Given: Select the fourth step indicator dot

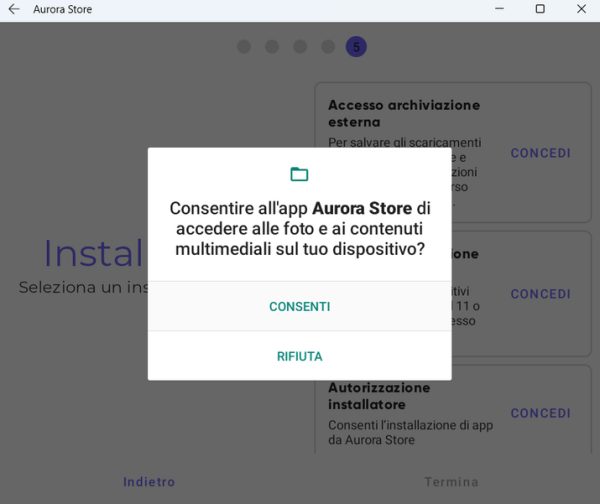Looking at the screenshot, I should tap(328, 47).
